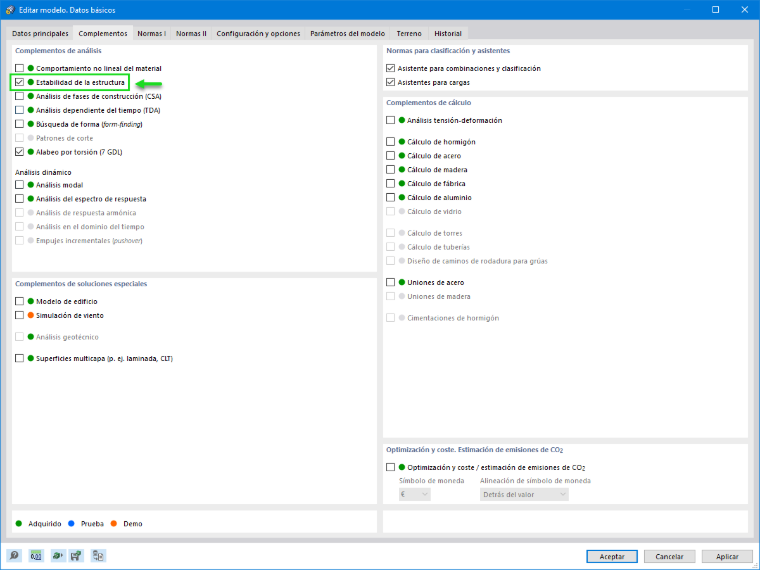Uncheck Asistente para combinaciones y clasificación
Viewport: 760px width, 570px height.
coord(391,68)
